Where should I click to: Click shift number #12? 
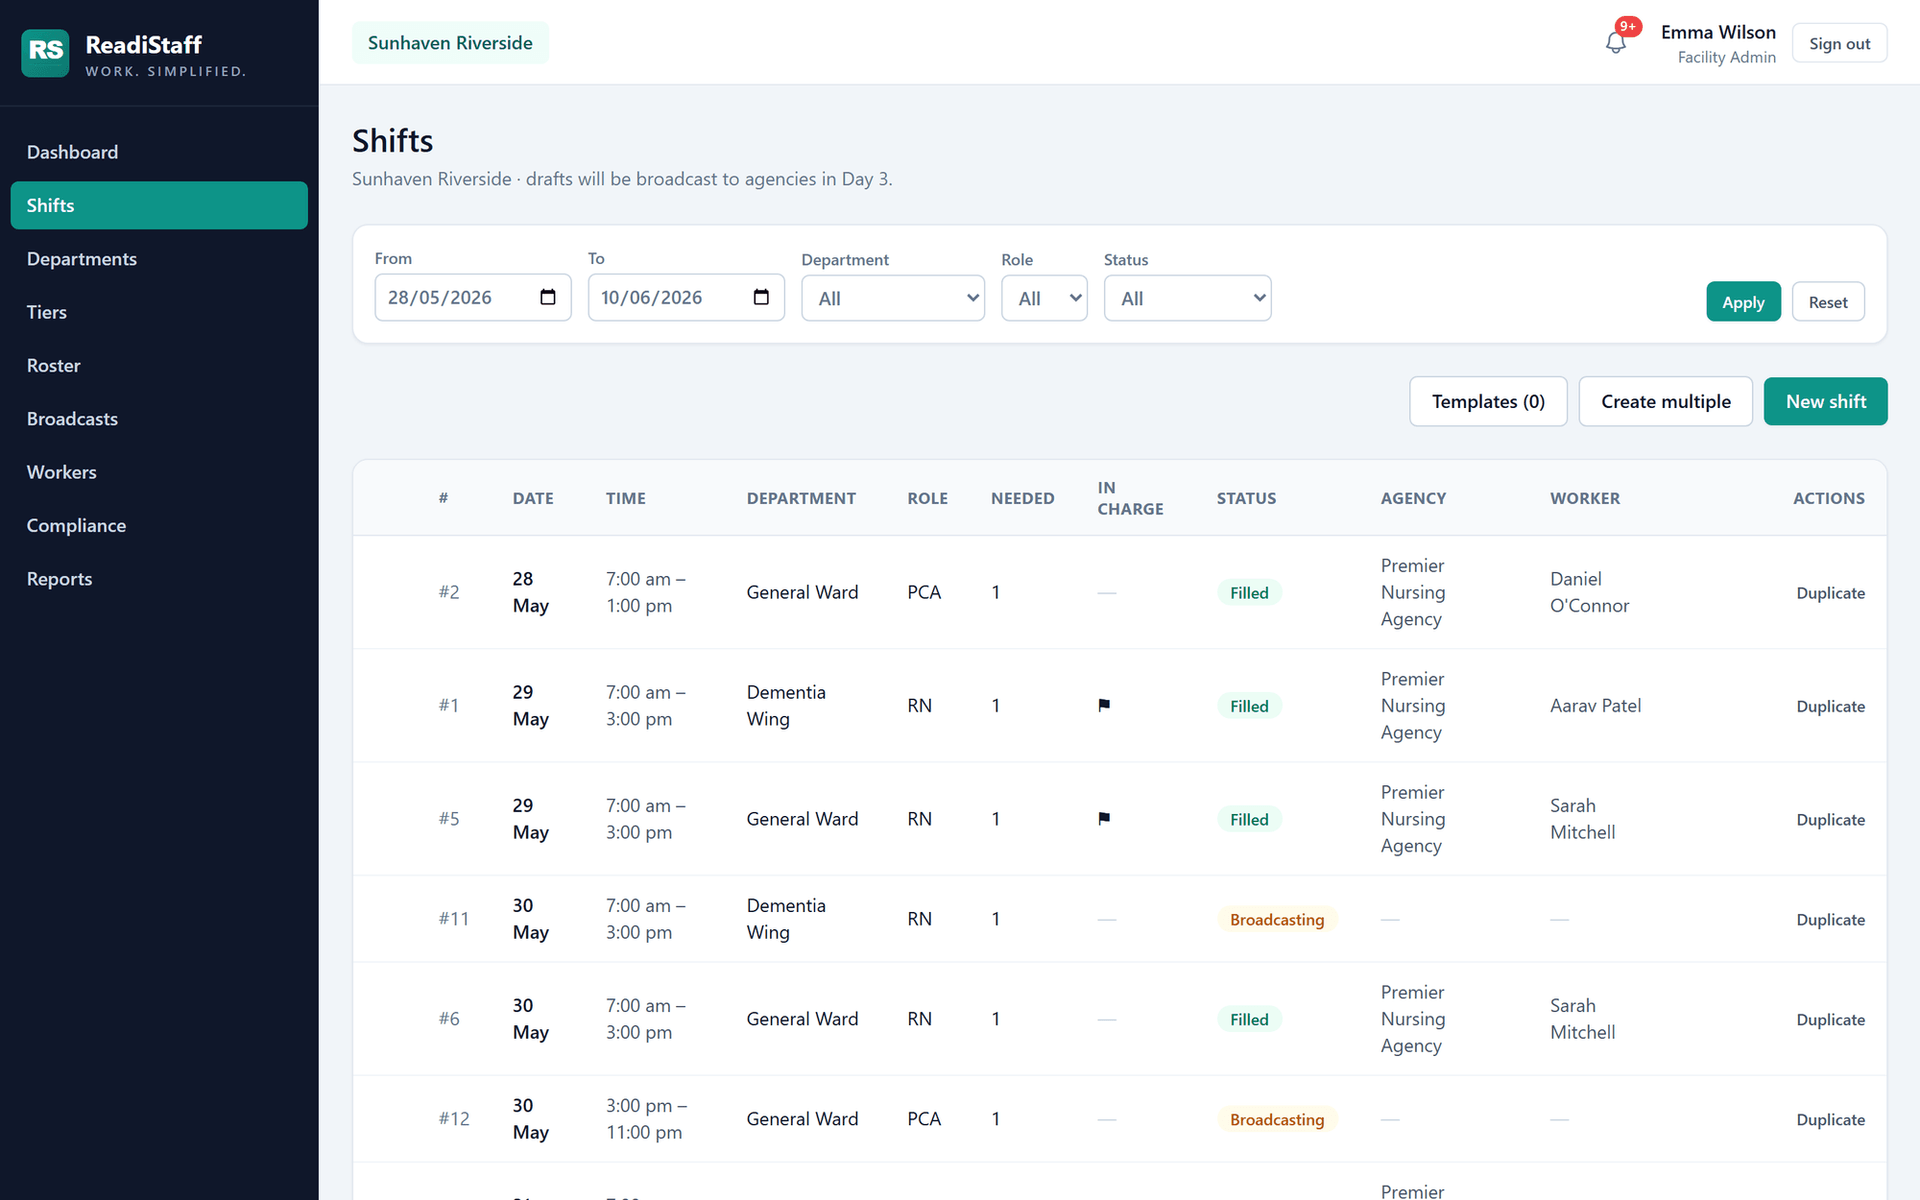pos(453,1118)
